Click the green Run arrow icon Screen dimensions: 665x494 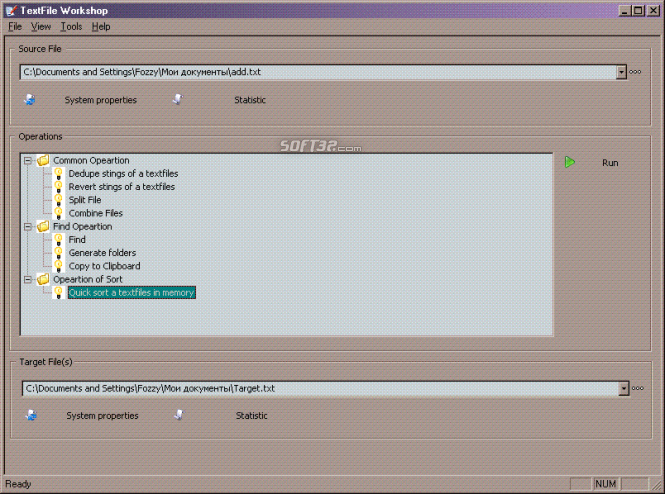(x=570, y=162)
